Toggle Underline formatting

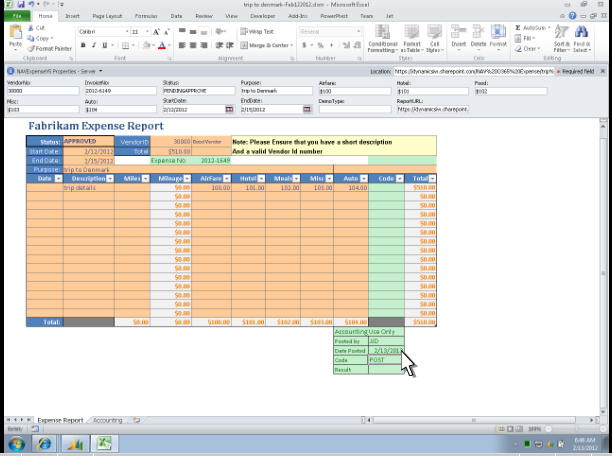[105, 45]
